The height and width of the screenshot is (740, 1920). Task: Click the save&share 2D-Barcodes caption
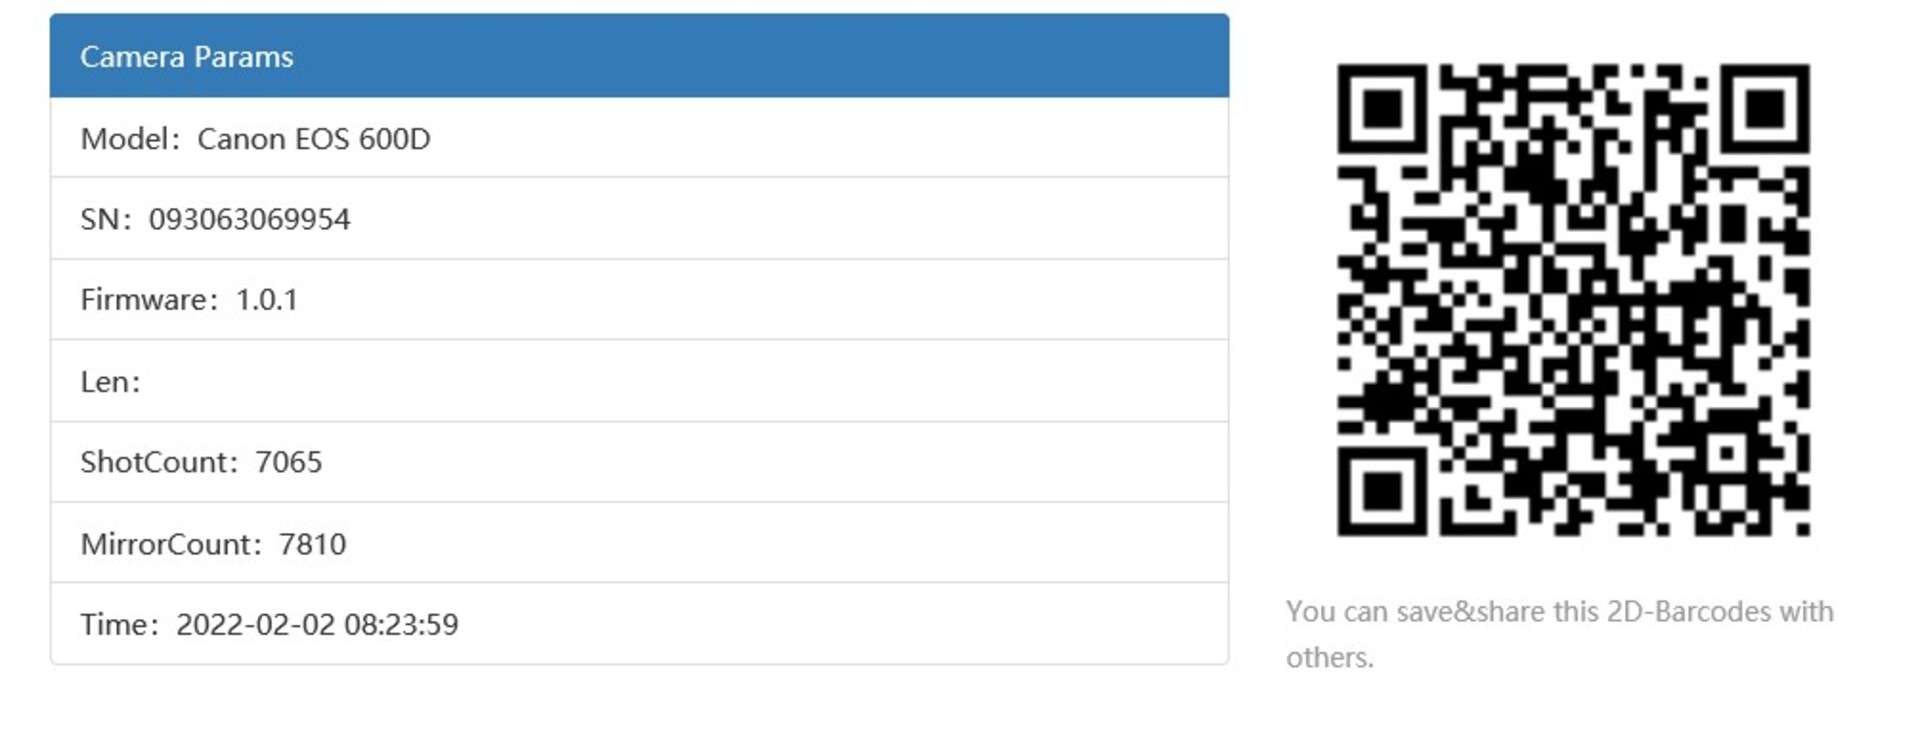(1560, 634)
